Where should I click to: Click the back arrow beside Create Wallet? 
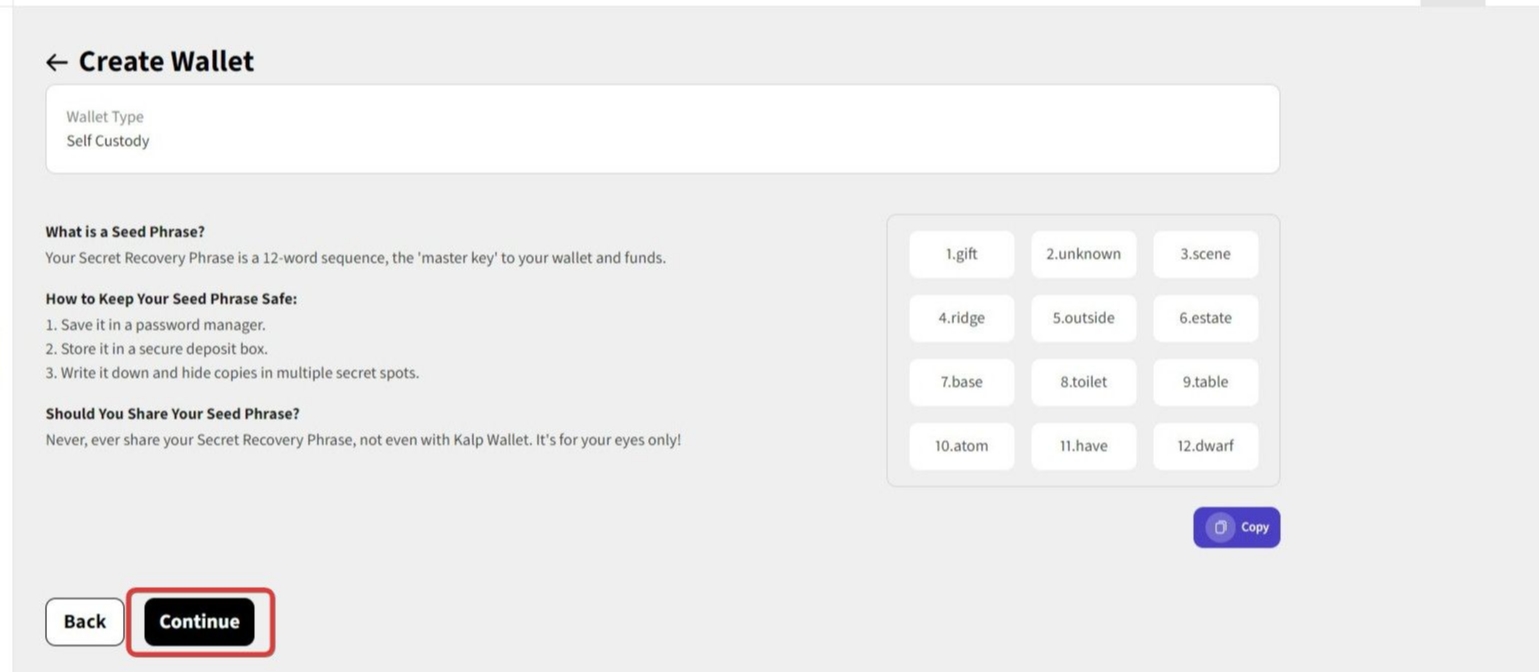(56, 62)
